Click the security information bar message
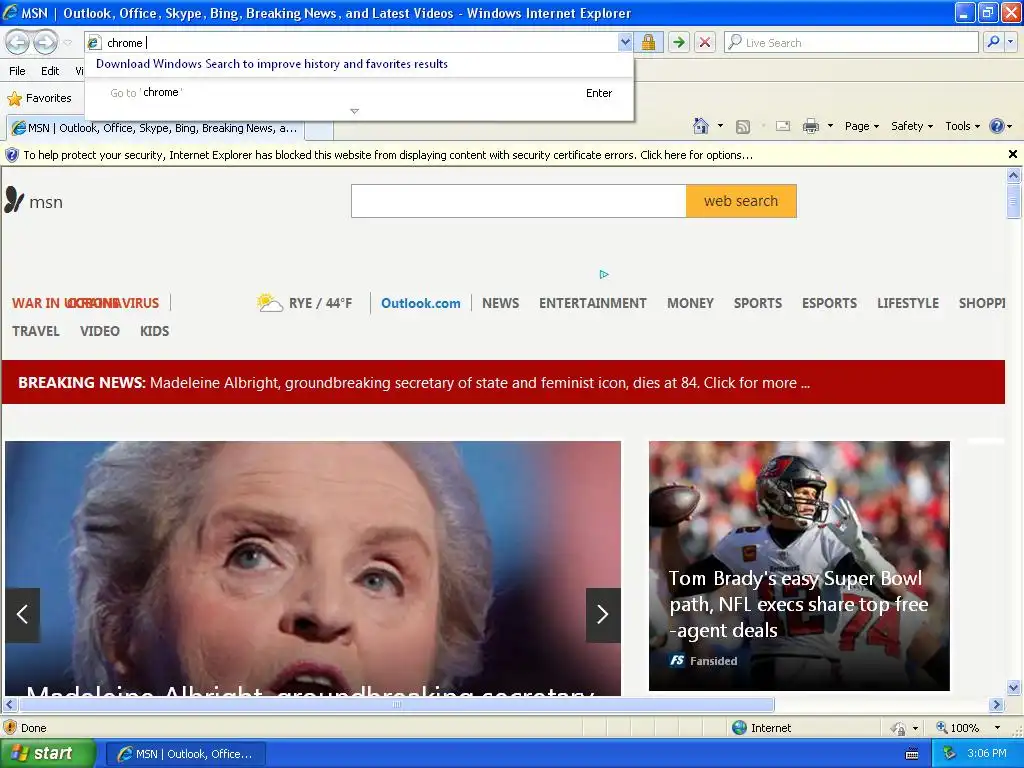The height and width of the screenshot is (768, 1024). pos(388,155)
